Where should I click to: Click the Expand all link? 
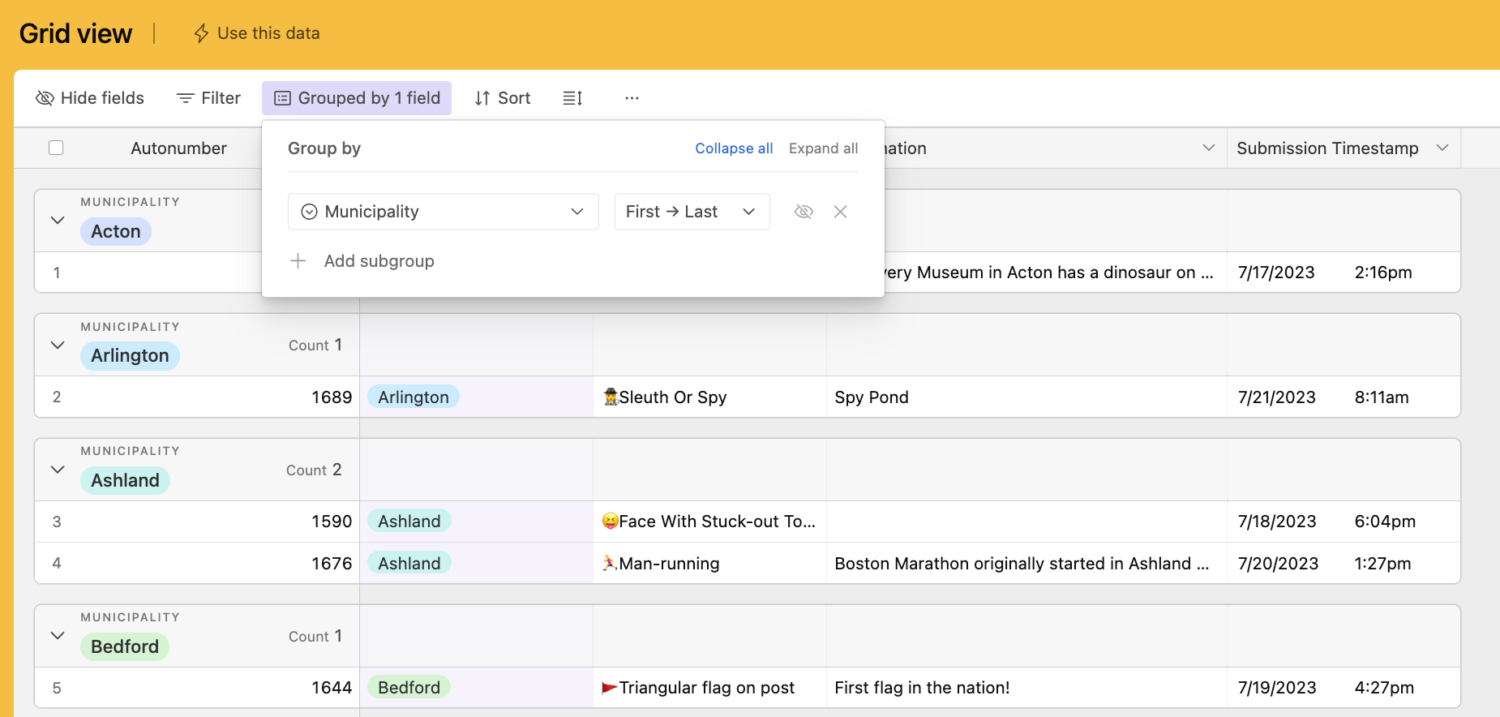823,148
